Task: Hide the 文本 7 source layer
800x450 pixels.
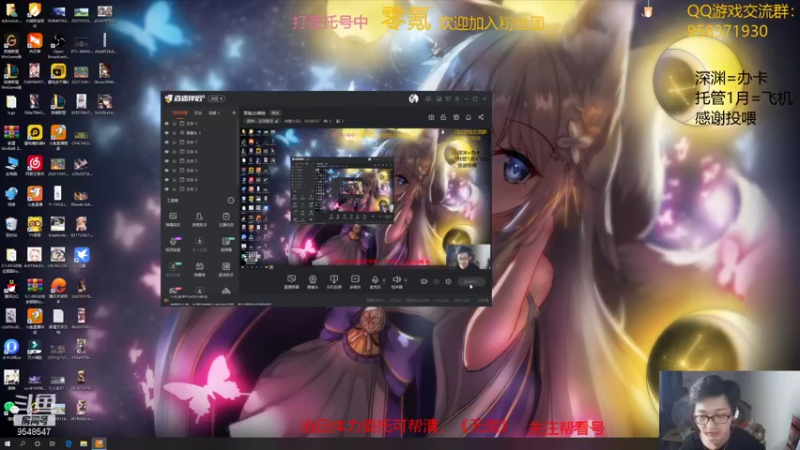Action: pyautogui.click(x=166, y=142)
